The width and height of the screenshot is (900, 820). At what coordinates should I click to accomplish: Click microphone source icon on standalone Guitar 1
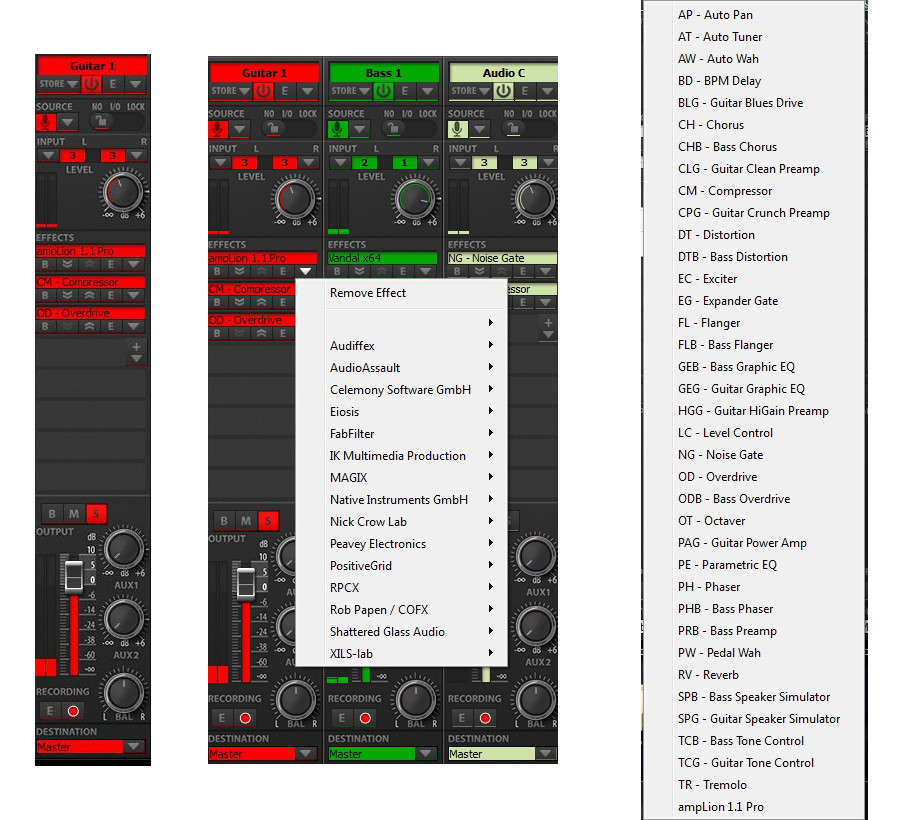(46, 122)
